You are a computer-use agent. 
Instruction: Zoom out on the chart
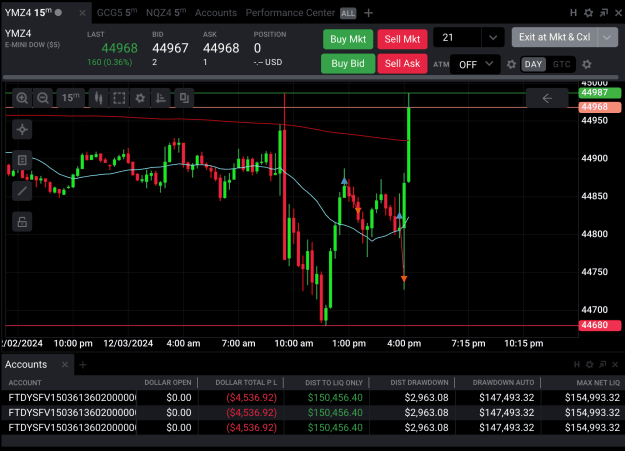tap(43, 98)
